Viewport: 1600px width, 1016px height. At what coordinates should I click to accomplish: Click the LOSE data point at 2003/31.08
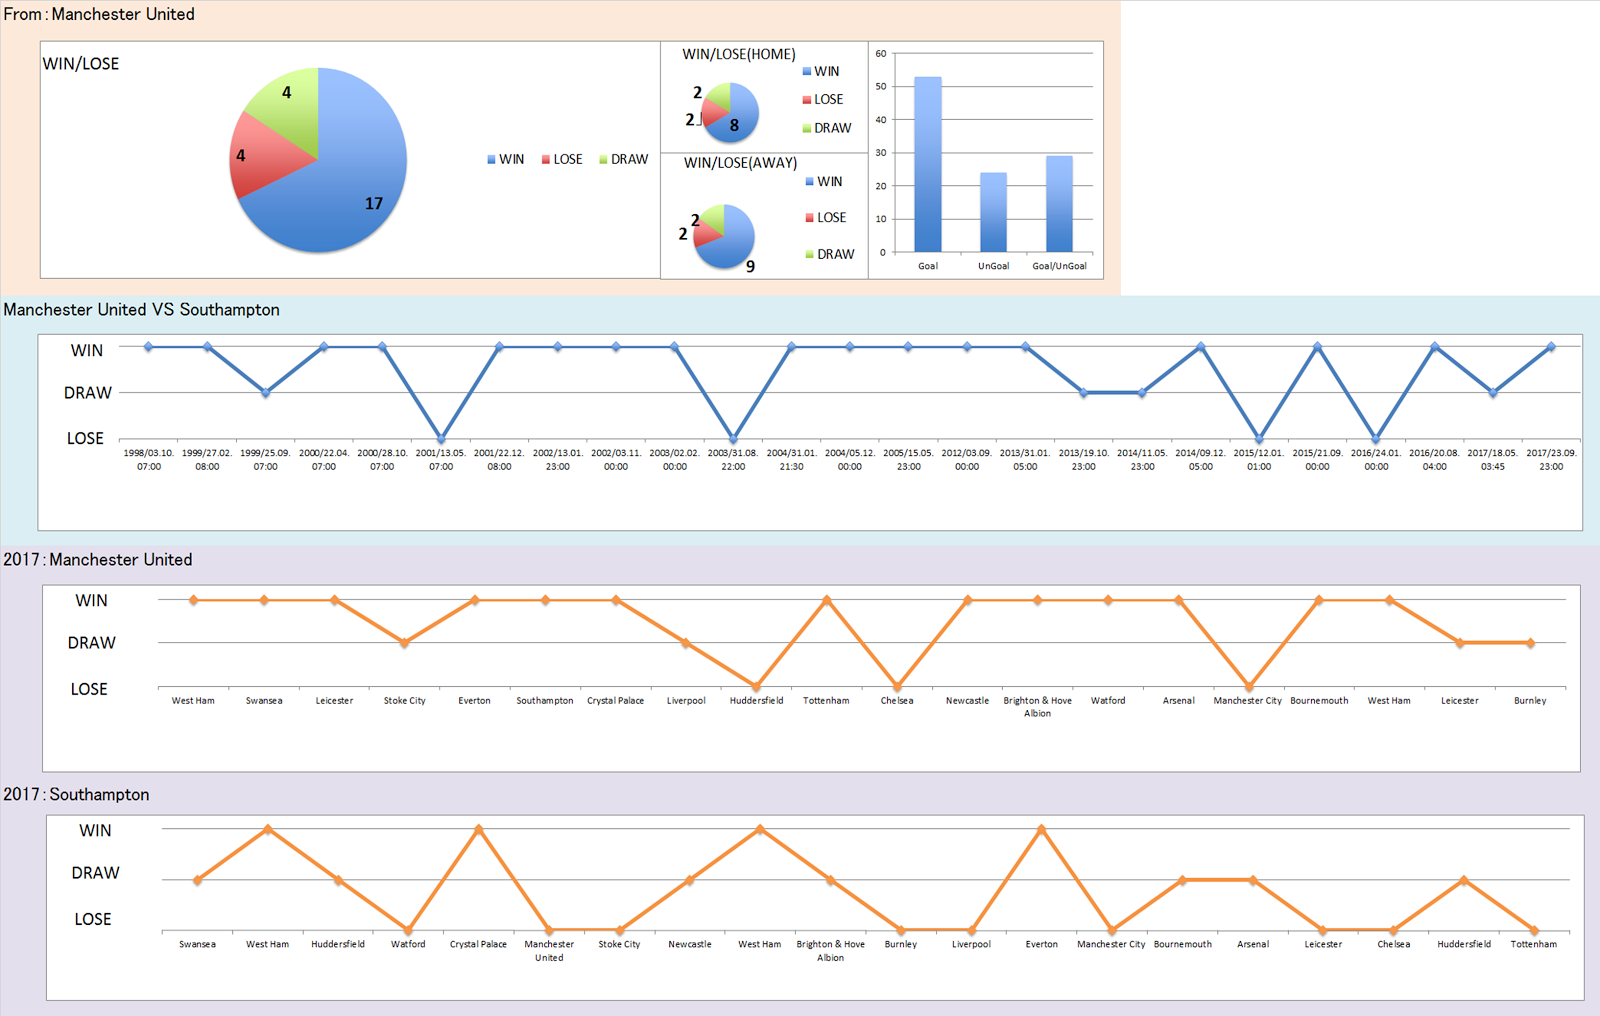tap(733, 439)
